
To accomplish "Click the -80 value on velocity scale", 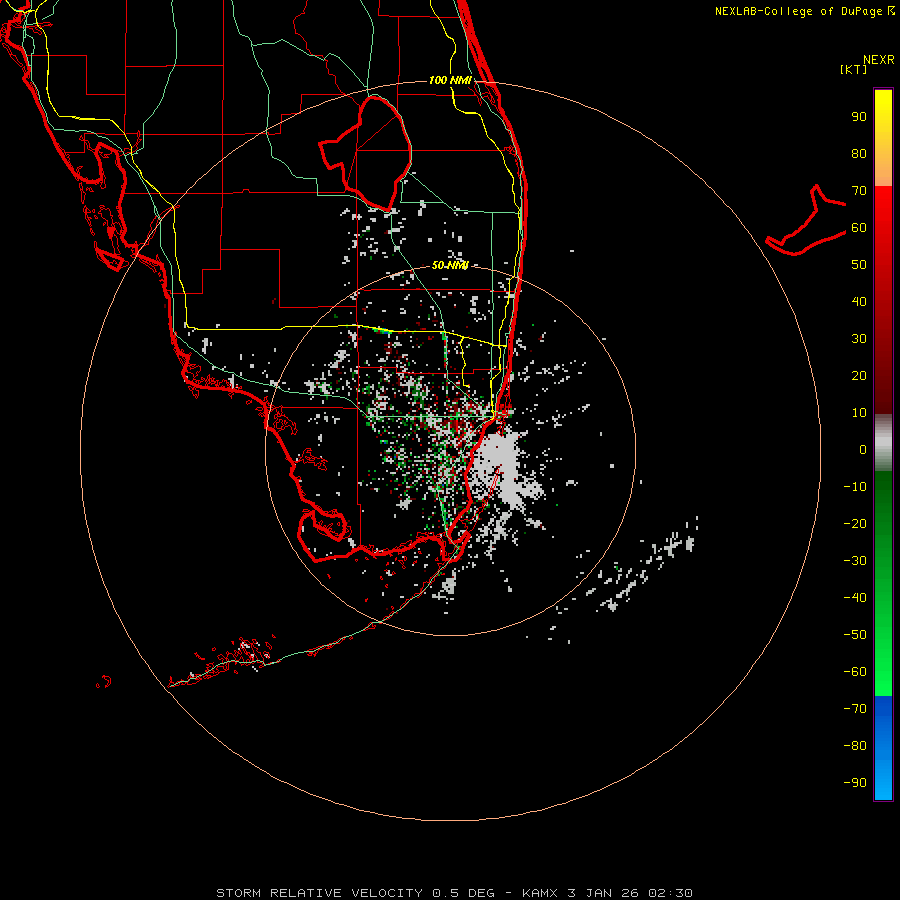I will (855, 746).
